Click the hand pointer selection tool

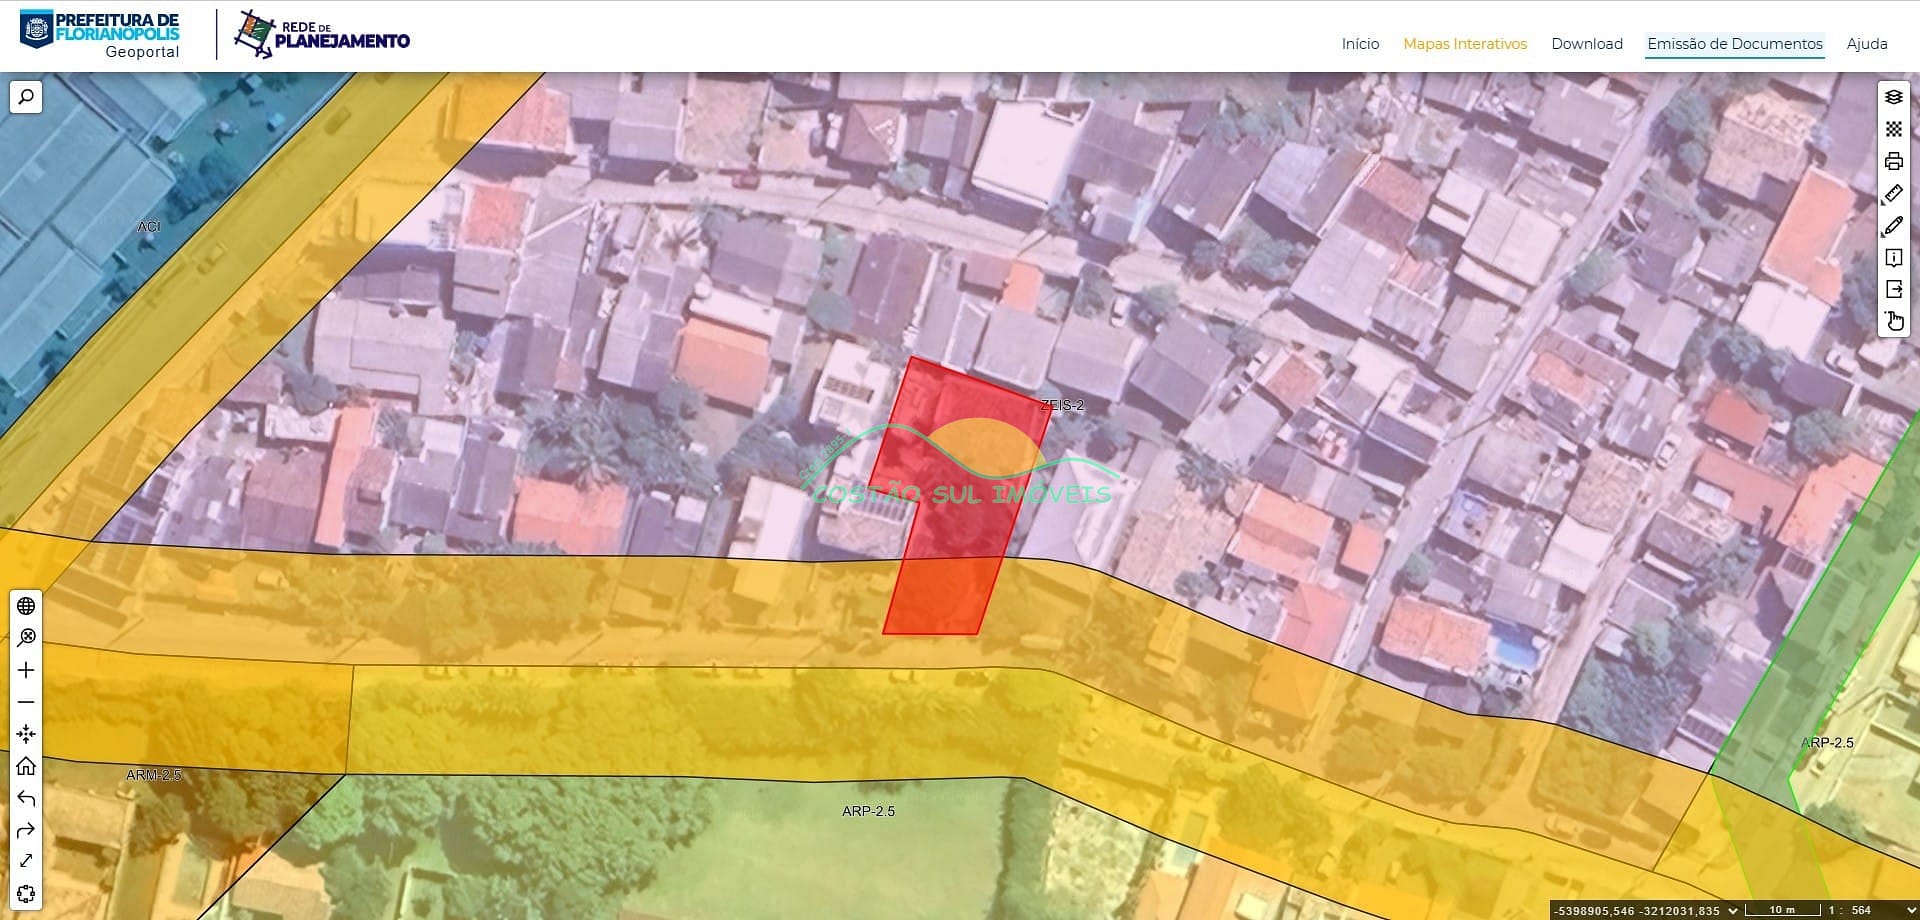(1893, 321)
